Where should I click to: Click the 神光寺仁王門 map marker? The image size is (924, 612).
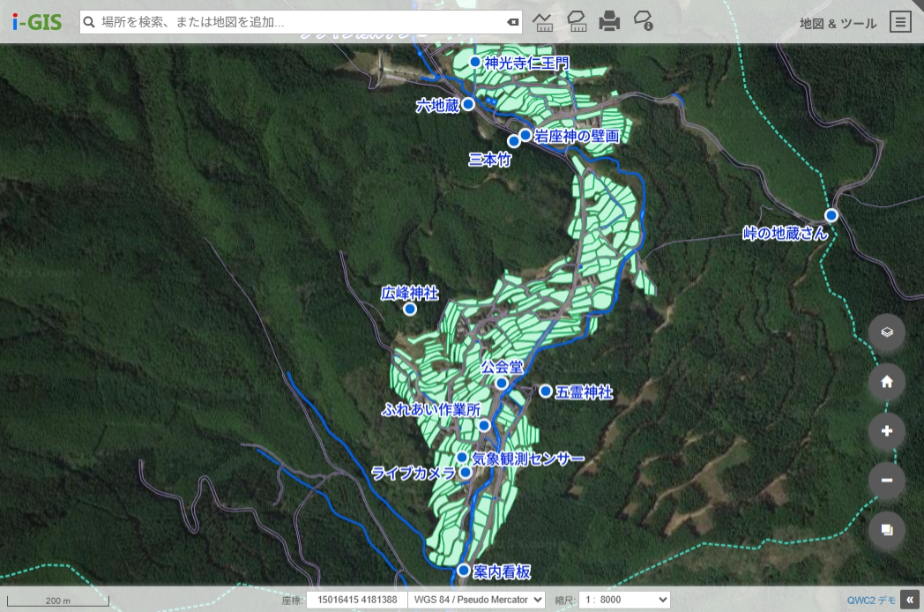pos(475,62)
